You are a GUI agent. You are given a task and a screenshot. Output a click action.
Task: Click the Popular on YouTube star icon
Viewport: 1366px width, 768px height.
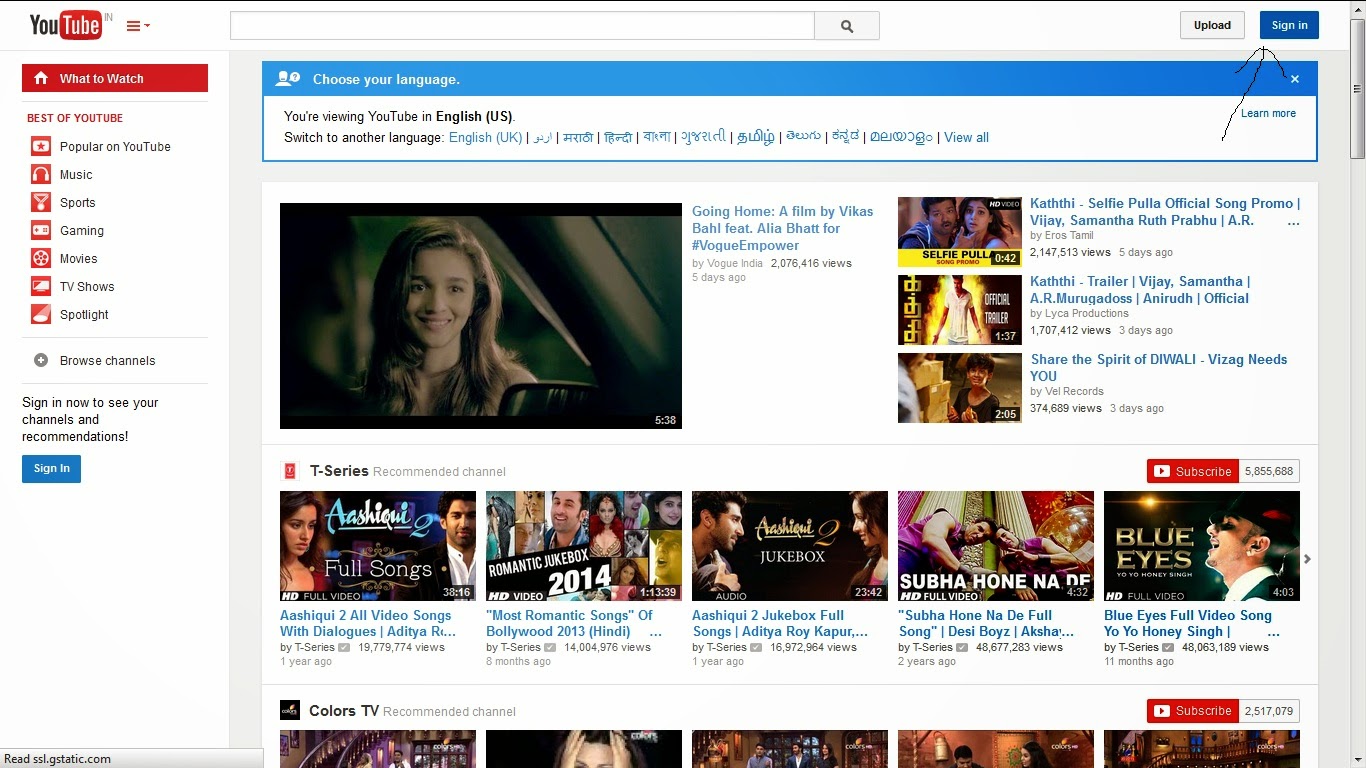coord(41,146)
